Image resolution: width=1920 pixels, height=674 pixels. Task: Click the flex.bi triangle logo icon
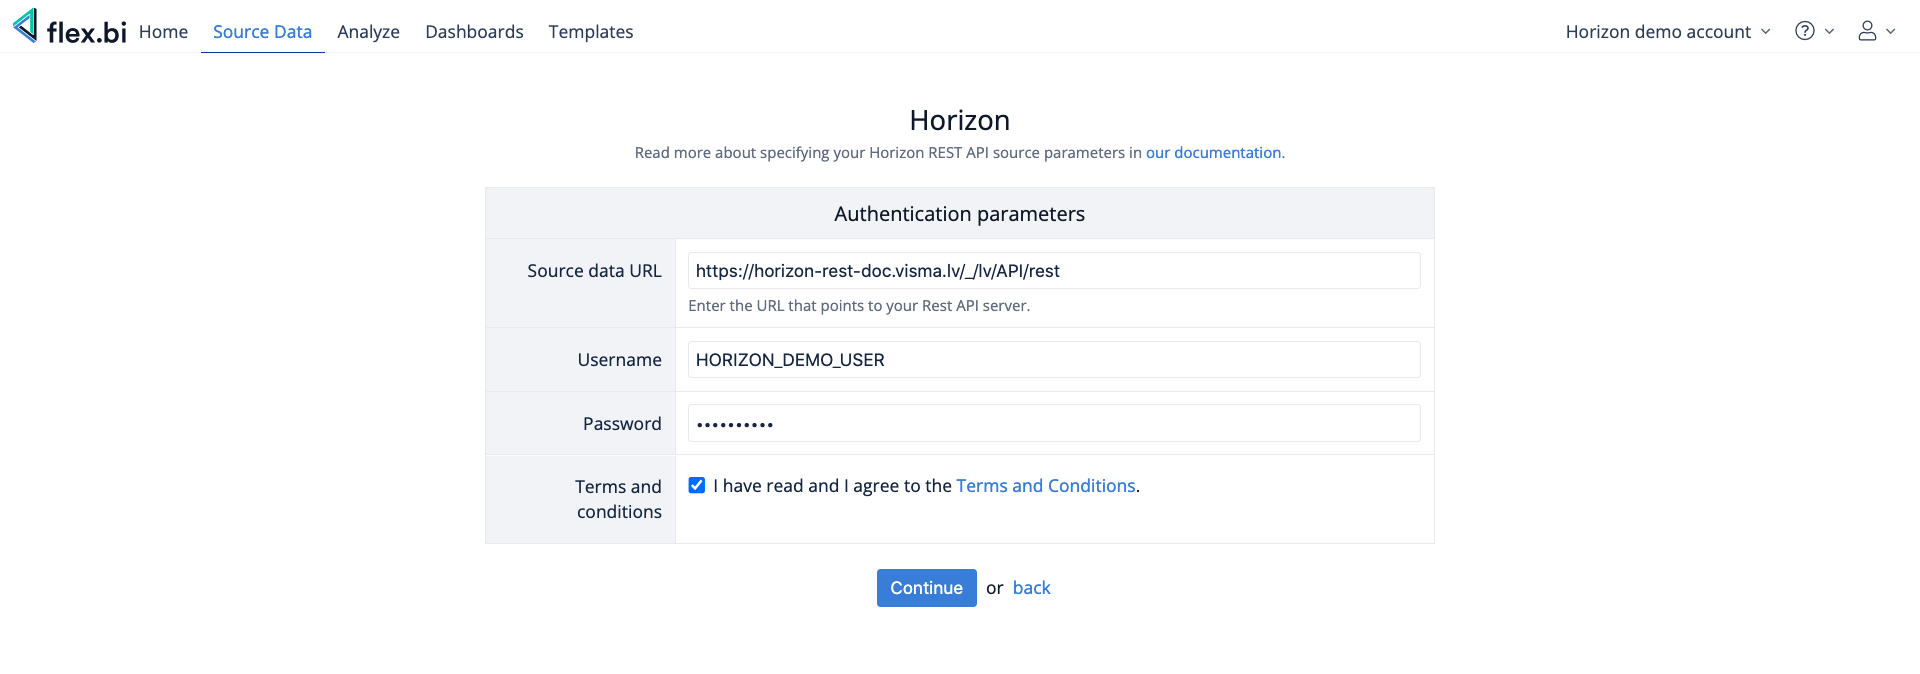coord(26,26)
